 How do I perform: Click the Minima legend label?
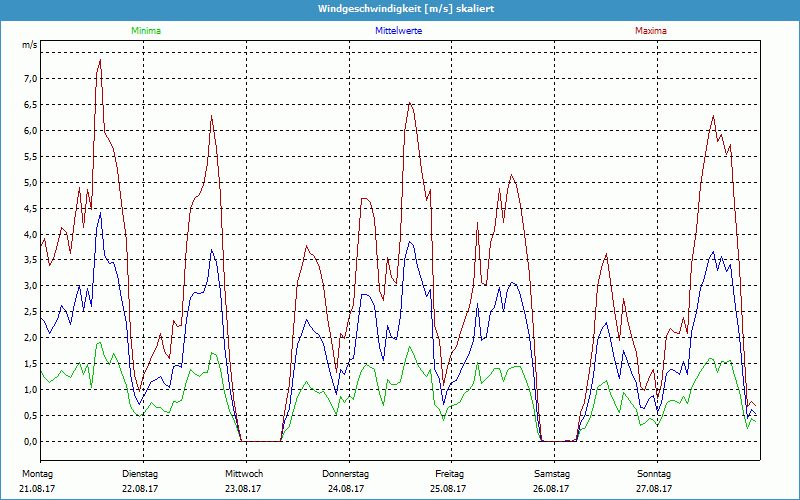click(x=146, y=31)
